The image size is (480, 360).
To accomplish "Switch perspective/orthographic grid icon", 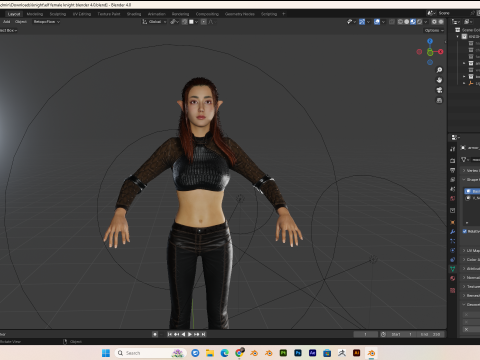I will (x=439, y=100).
